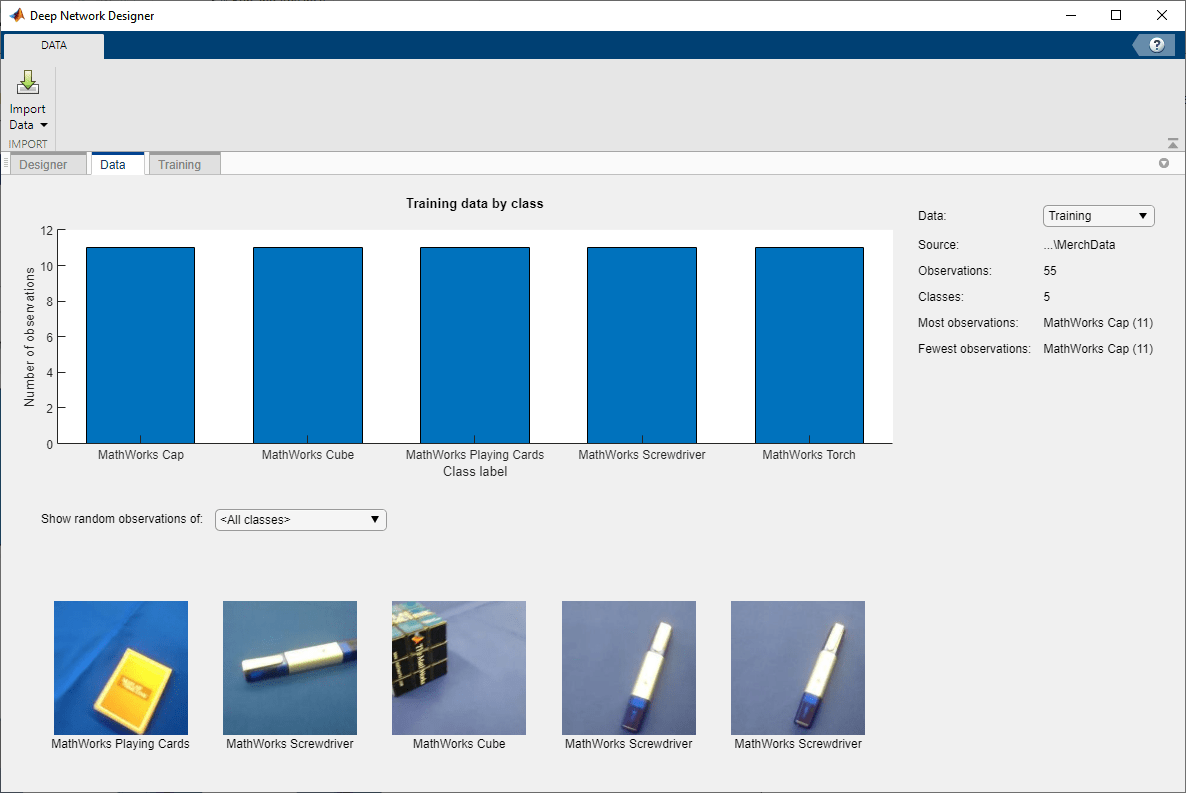Select the MathWorks Cube thumbnail image
The width and height of the screenshot is (1186, 793).
click(x=459, y=667)
